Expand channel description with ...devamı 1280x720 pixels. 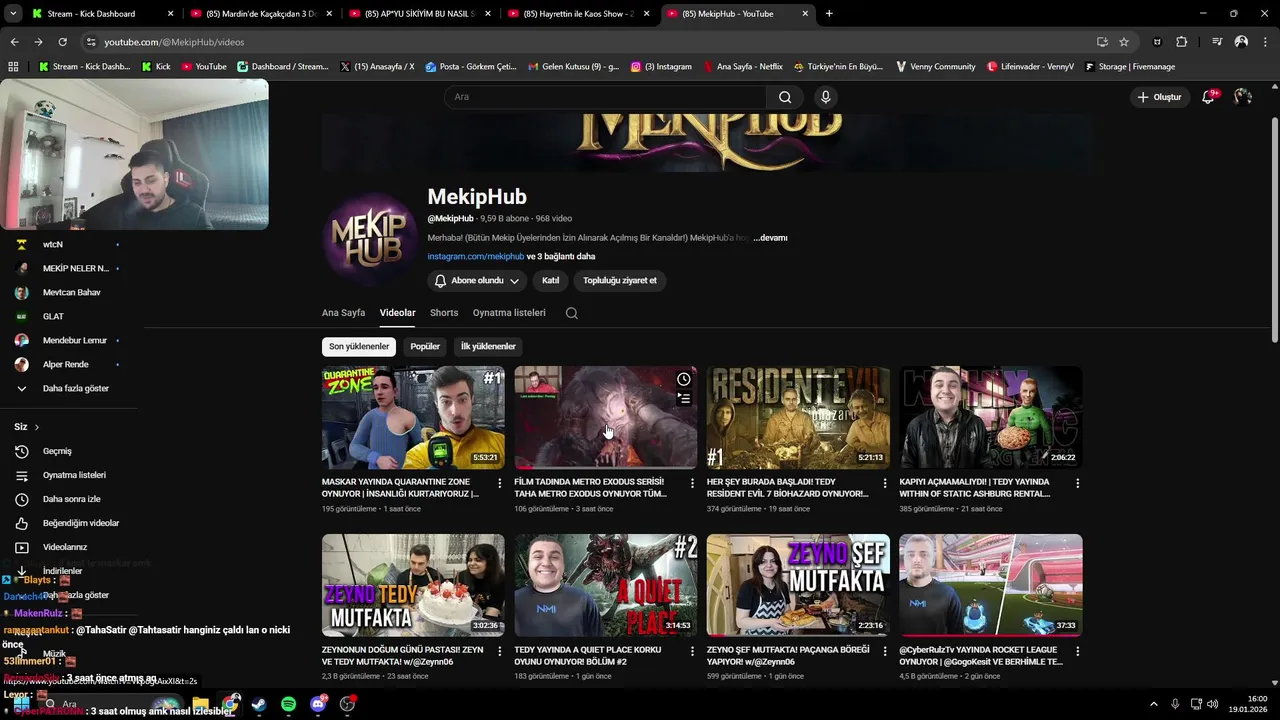(x=770, y=238)
